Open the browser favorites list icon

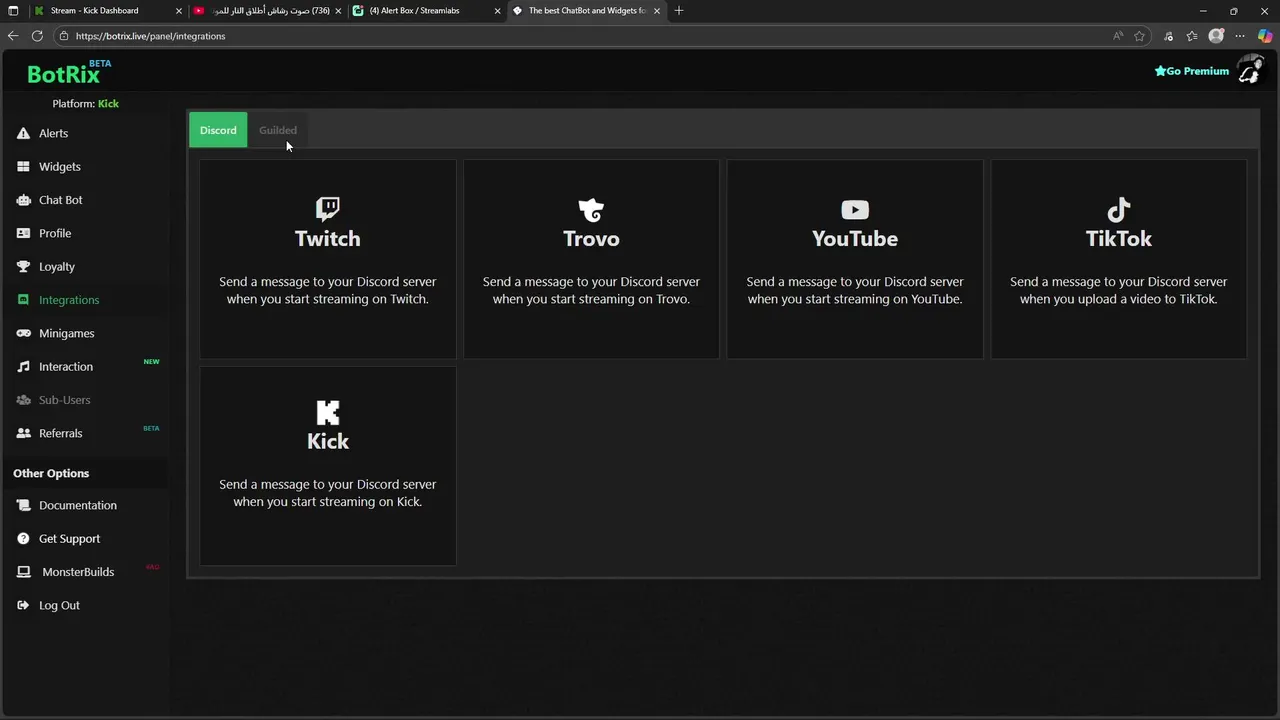(1192, 36)
